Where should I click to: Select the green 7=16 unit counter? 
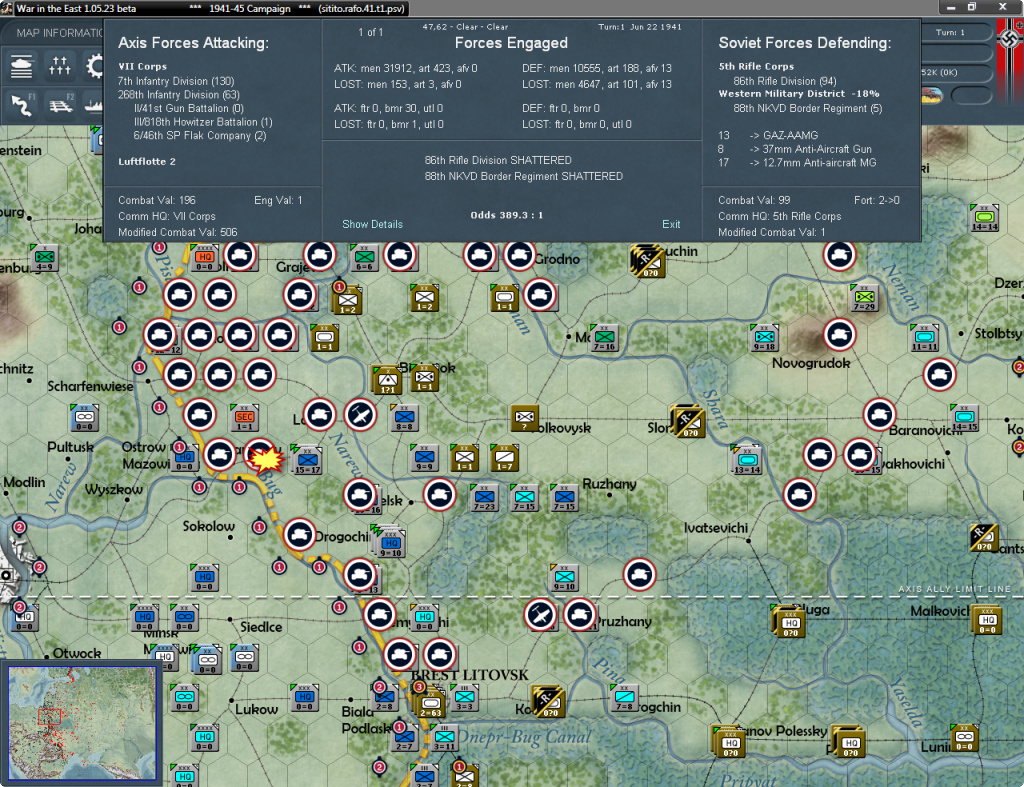pyautogui.click(x=603, y=338)
